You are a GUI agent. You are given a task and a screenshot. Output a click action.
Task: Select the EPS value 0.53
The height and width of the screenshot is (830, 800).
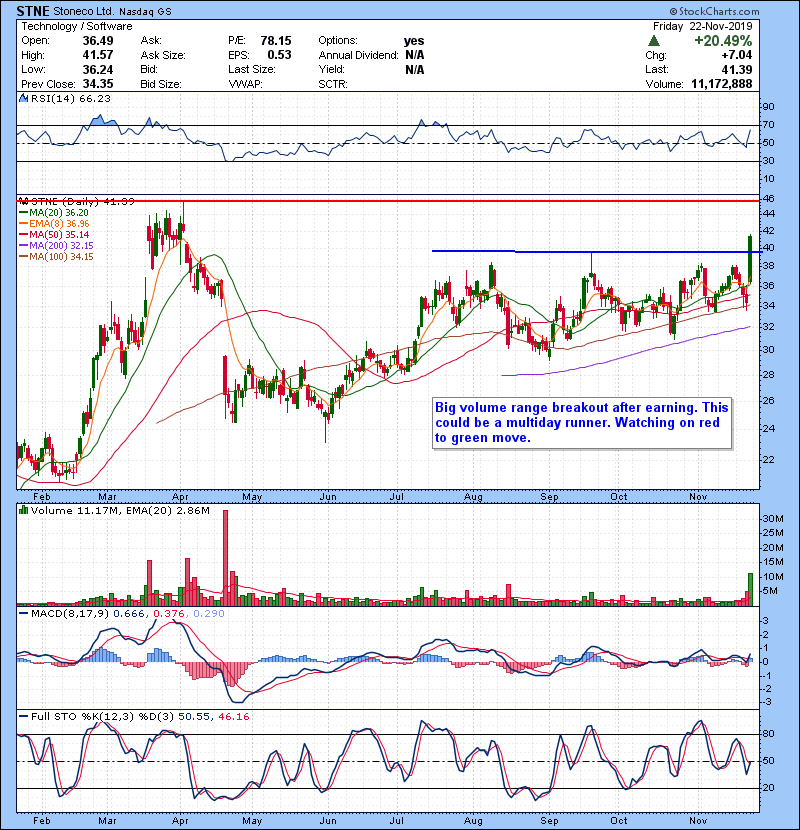[280, 55]
